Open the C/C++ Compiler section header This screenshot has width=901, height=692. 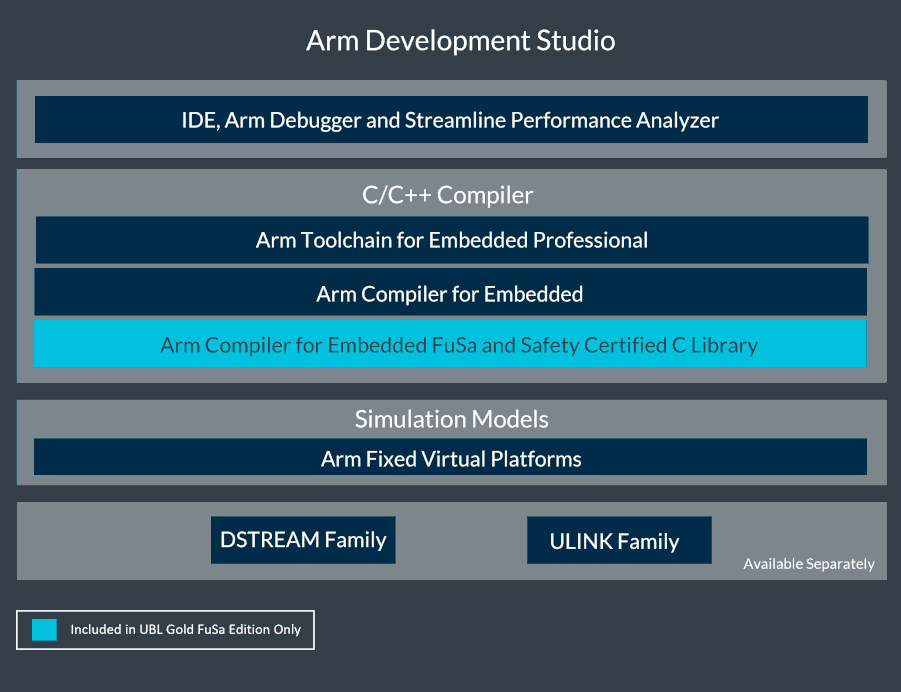click(x=451, y=195)
